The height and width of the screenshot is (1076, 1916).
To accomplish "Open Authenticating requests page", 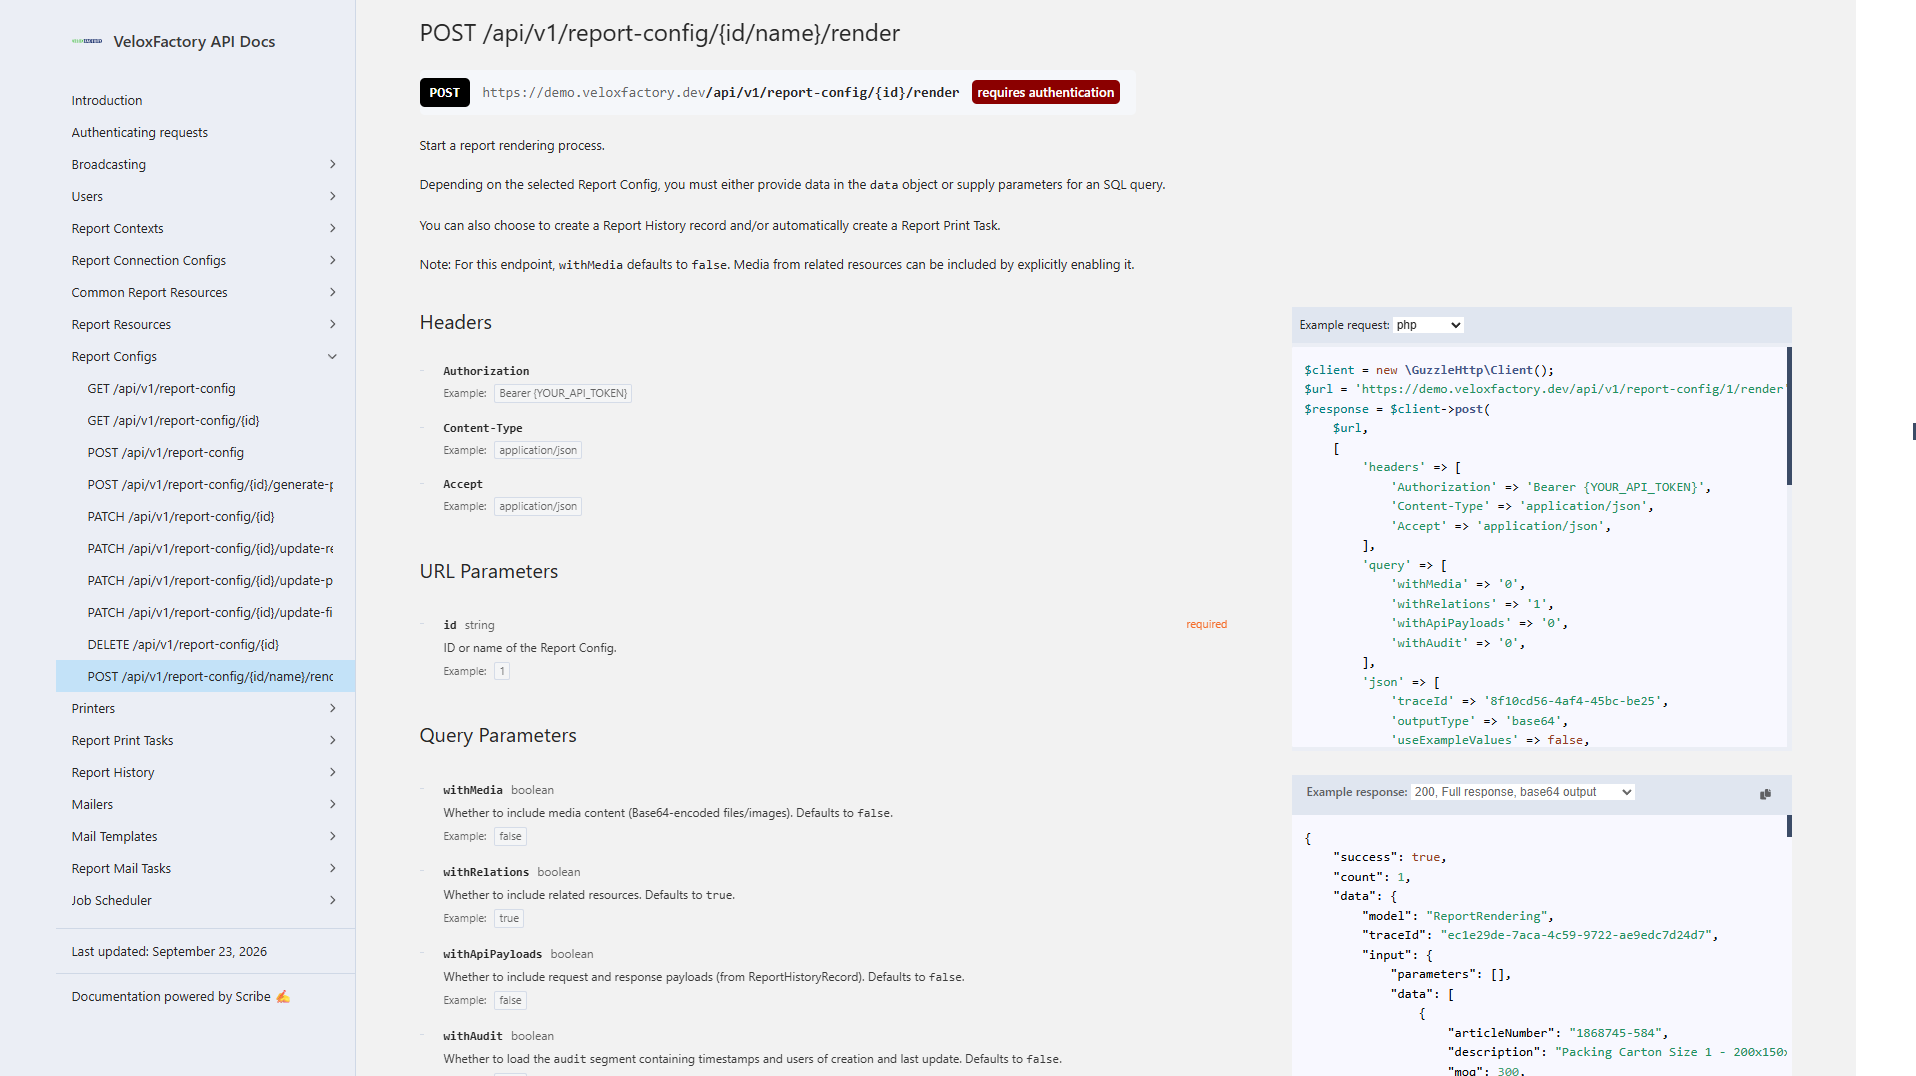I will [140, 132].
